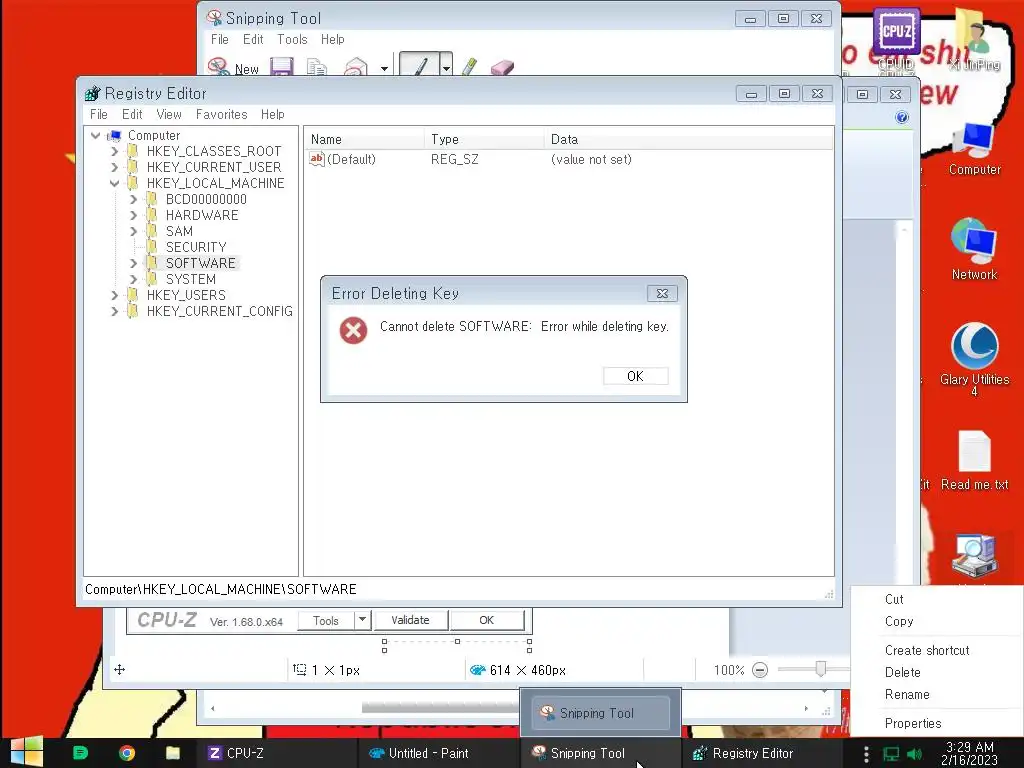1024x768 pixels.
Task: Select the SOFTWARE key in tree
Action: [x=200, y=263]
